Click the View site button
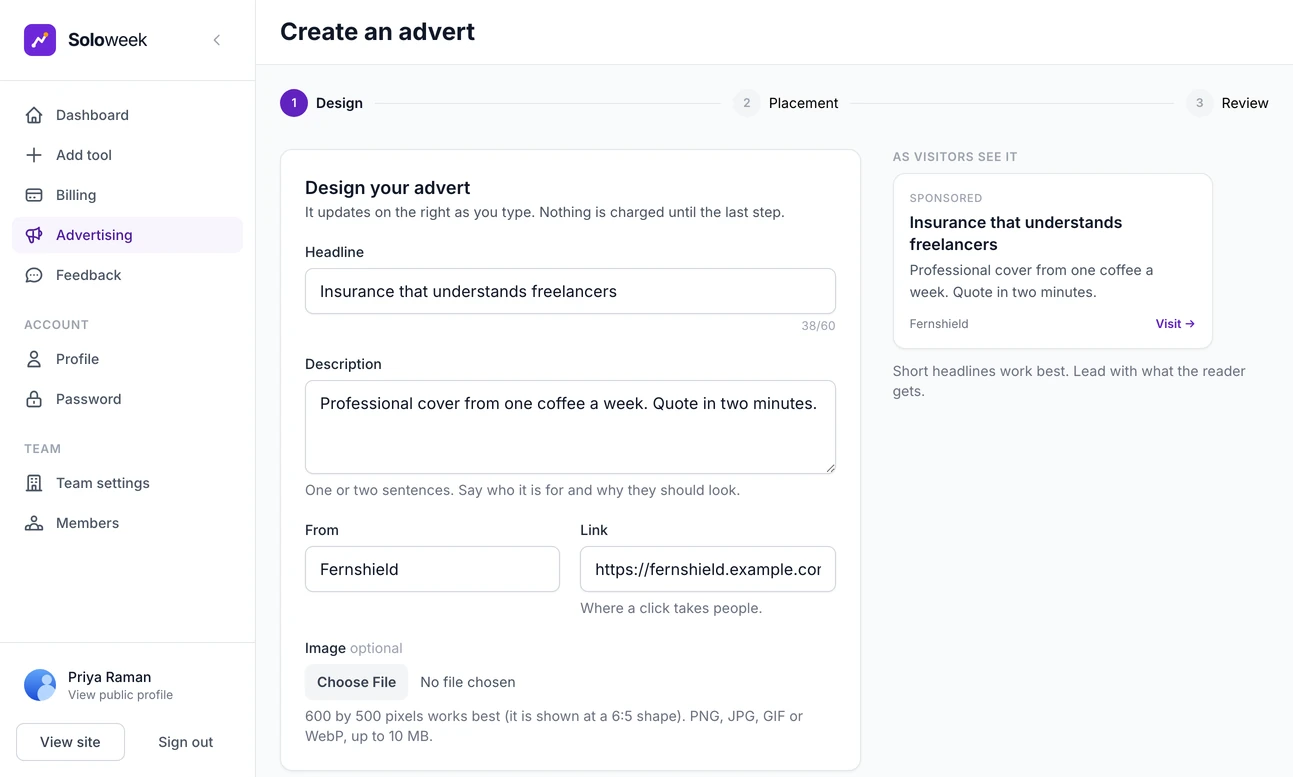 (70, 742)
